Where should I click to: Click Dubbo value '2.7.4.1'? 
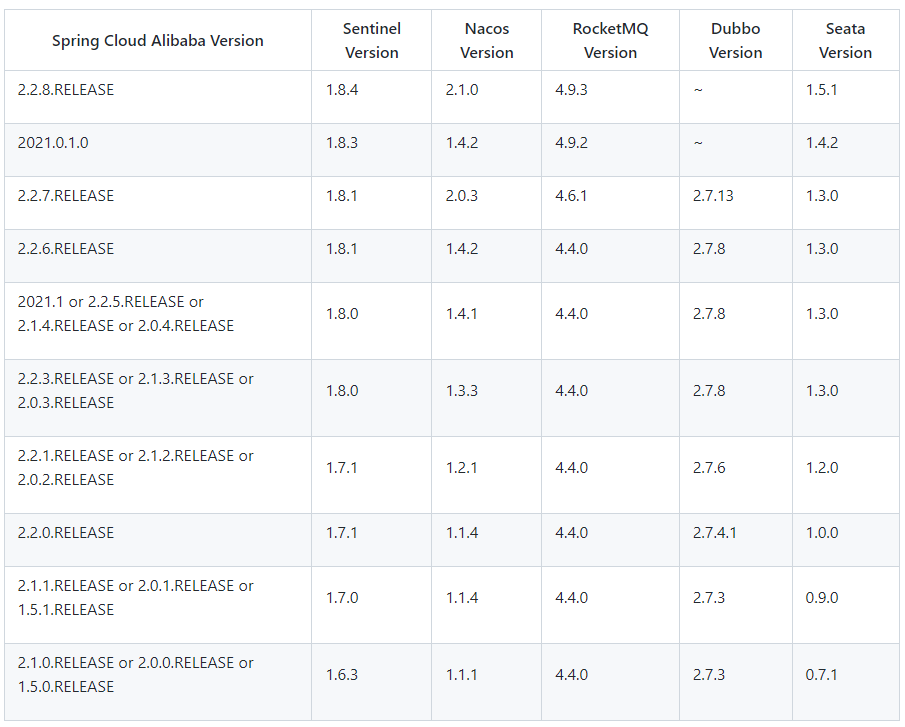[x=715, y=533]
